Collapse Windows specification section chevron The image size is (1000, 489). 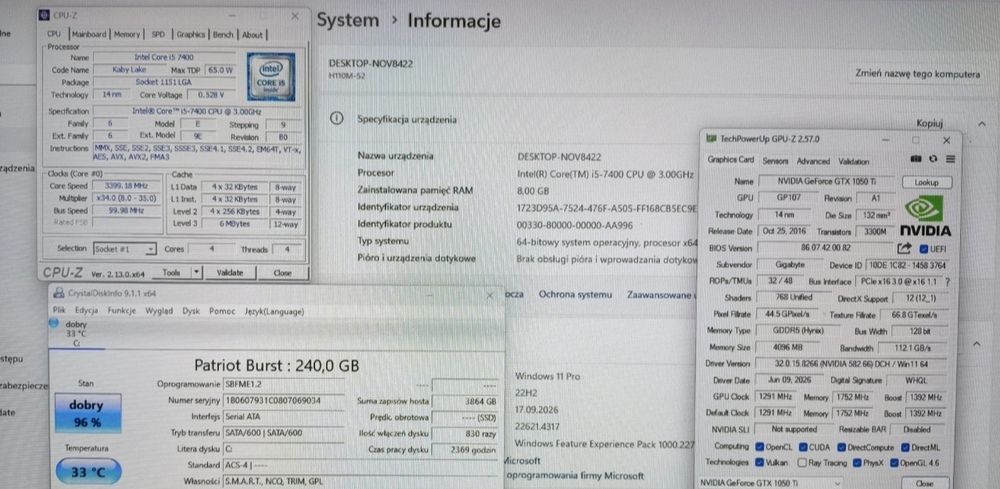pyautogui.click(x=976, y=344)
